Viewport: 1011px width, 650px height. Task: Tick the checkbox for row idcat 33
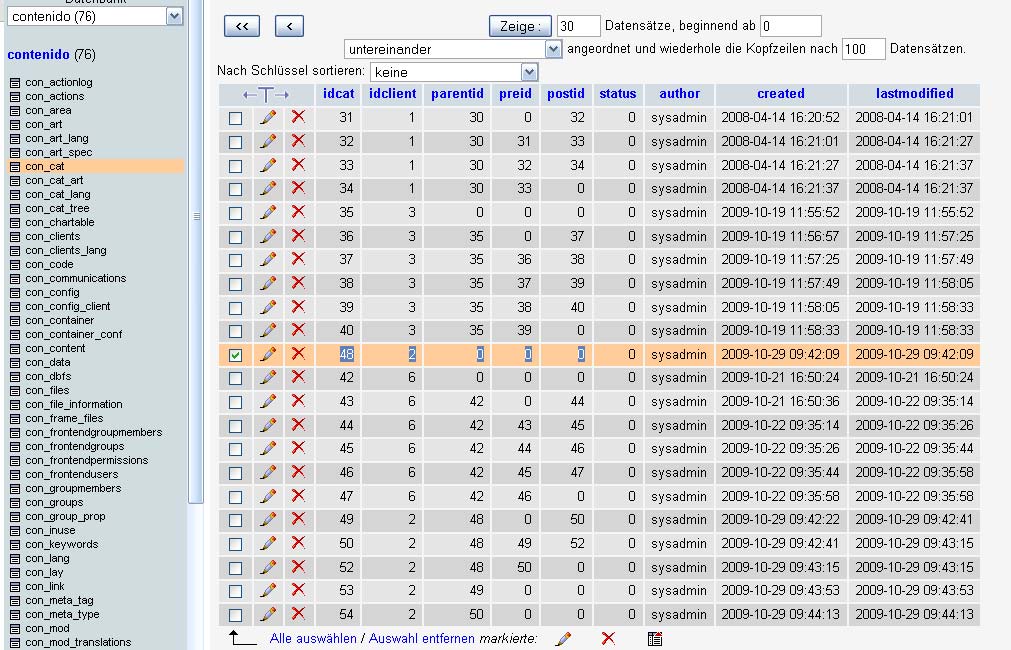(235, 165)
